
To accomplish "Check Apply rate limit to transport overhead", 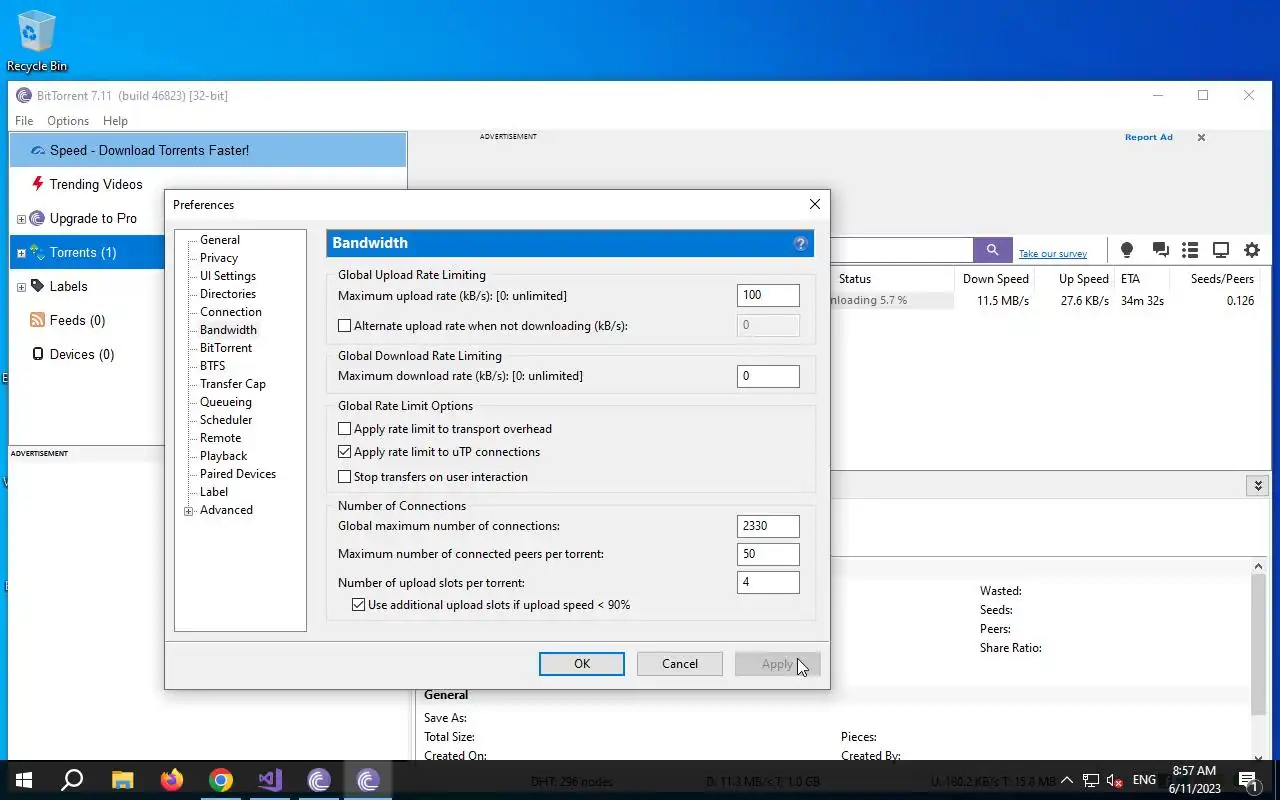I will click(x=345, y=428).
